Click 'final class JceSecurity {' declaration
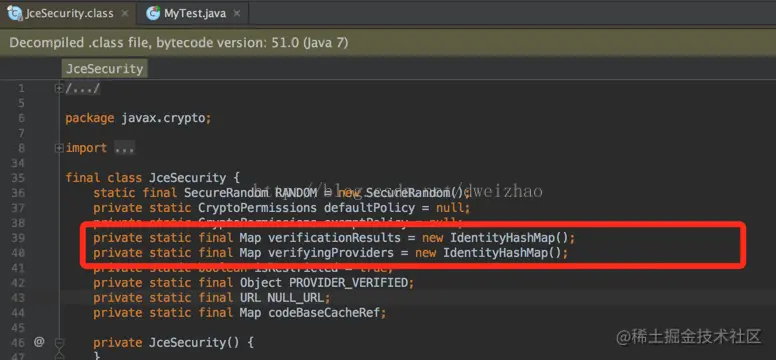 153,178
